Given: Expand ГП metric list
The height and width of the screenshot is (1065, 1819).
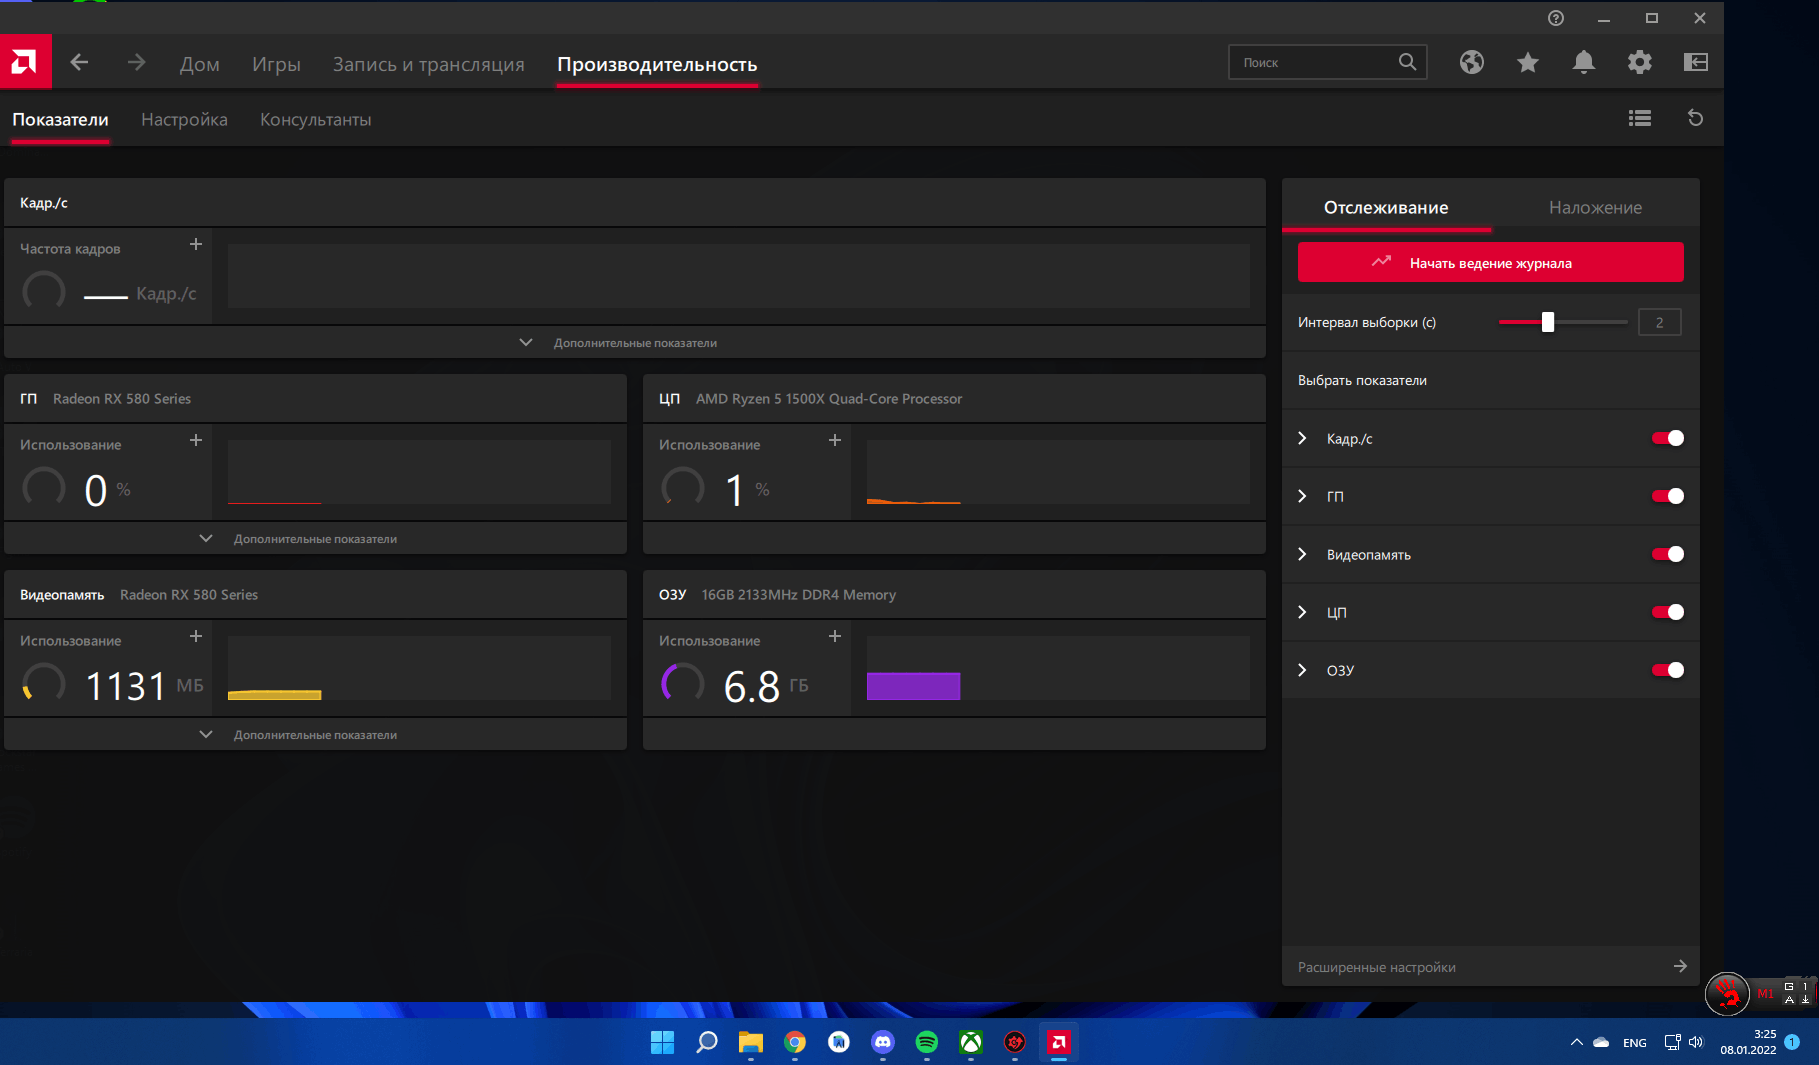Looking at the screenshot, I should click(x=1302, y=496).
